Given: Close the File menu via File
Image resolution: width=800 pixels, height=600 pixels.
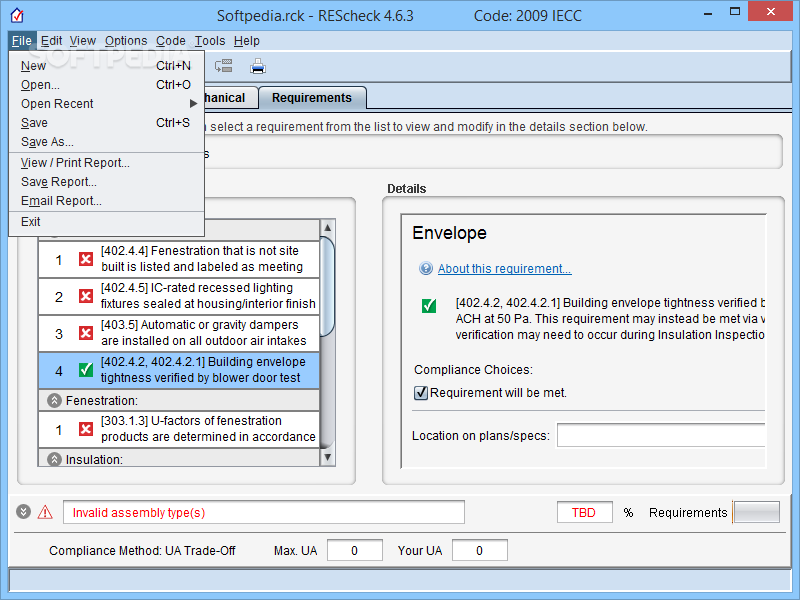Looking at the screenshot, I should pos(22,41).
